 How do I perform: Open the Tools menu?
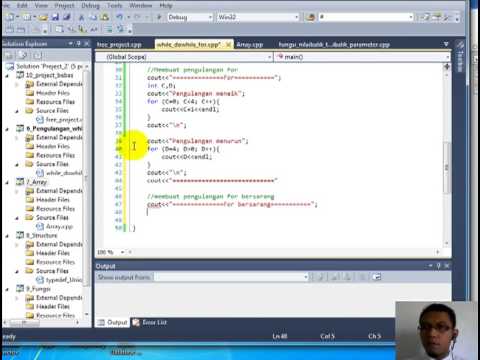coord(114,5)
